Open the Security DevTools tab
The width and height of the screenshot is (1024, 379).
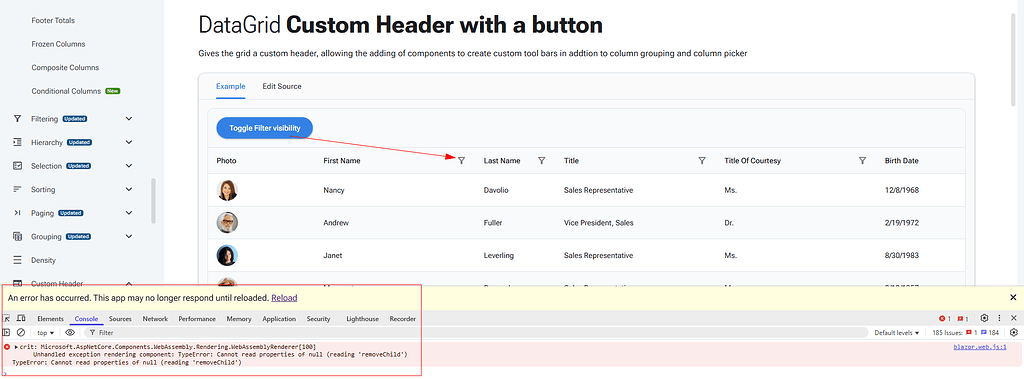pos(319,319)
